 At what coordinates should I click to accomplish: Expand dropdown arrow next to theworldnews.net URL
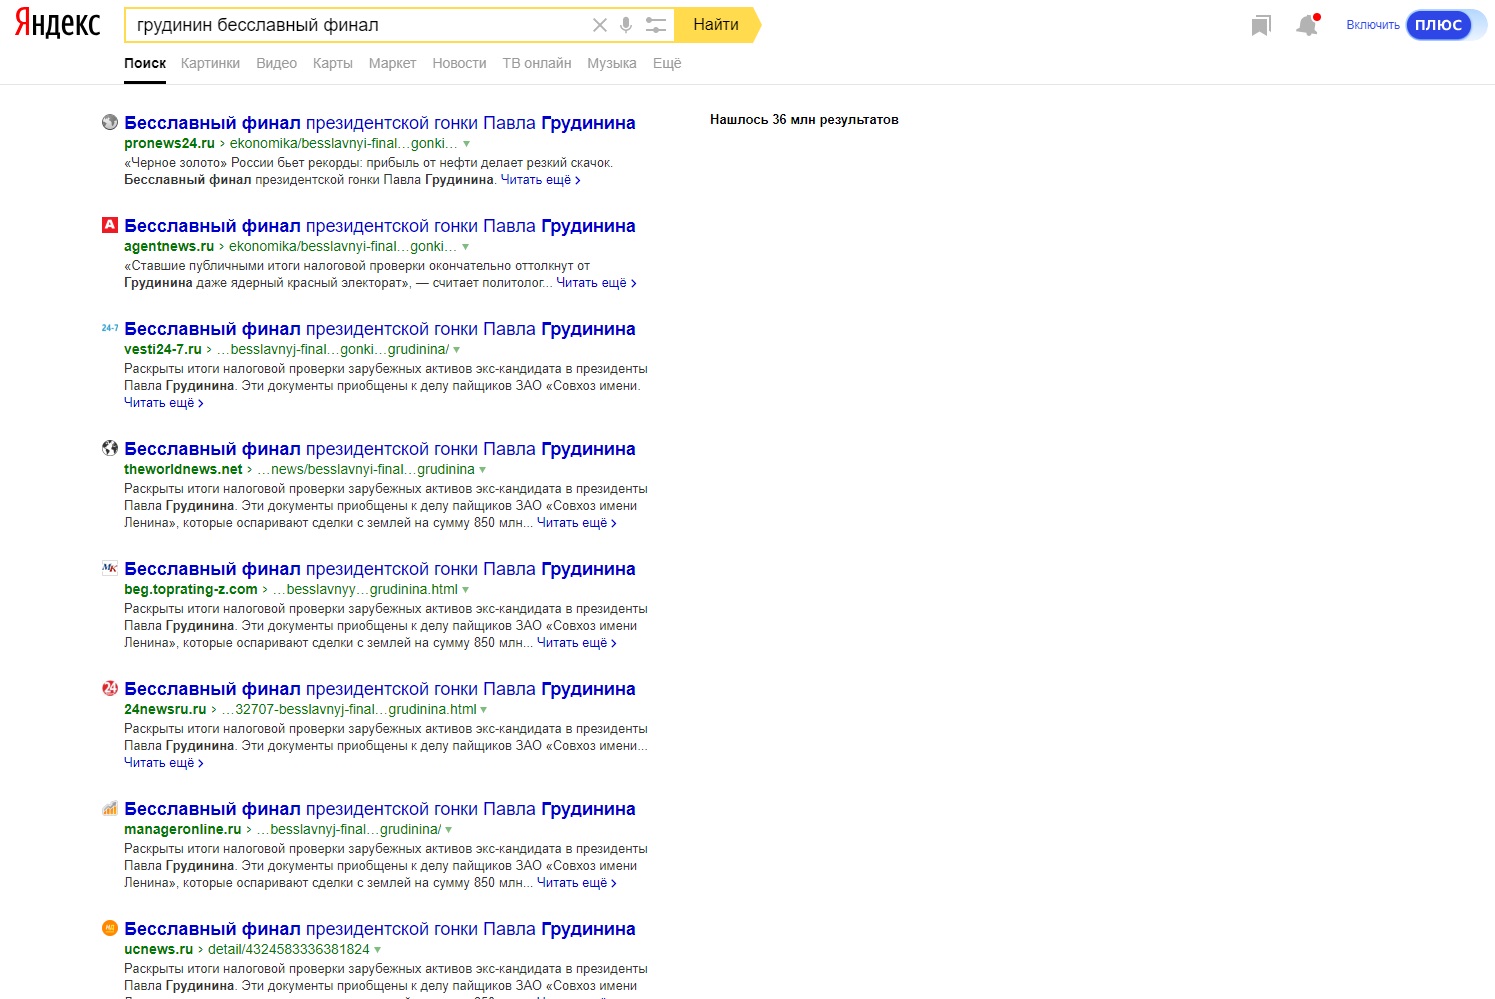[x=483, y=470]
